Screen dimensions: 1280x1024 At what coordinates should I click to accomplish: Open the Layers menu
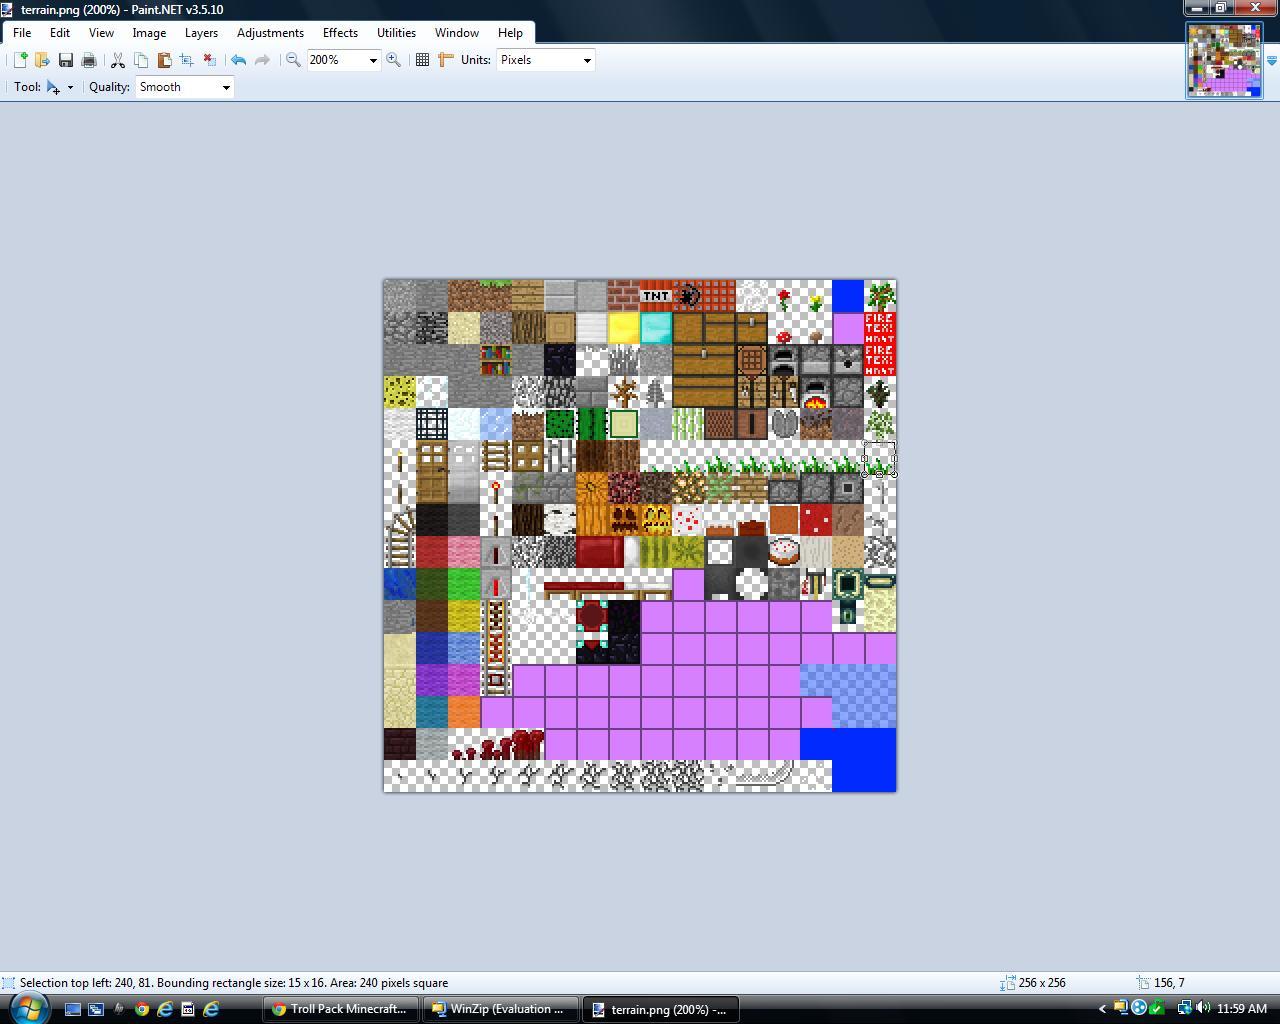point(201,33)
